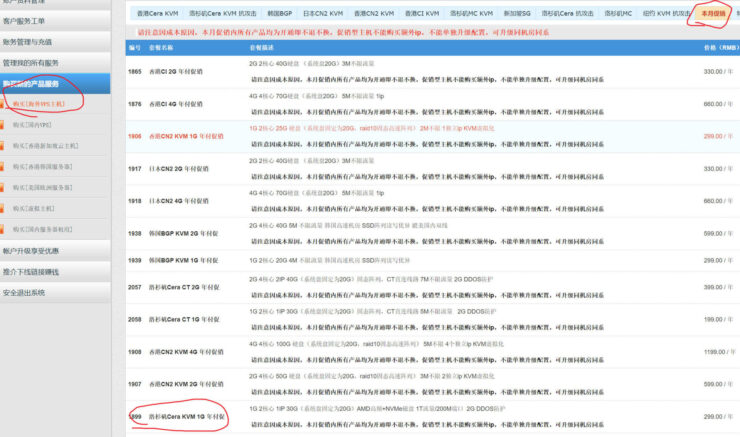Open the 购买[香港韩国服务器] link

42,167
